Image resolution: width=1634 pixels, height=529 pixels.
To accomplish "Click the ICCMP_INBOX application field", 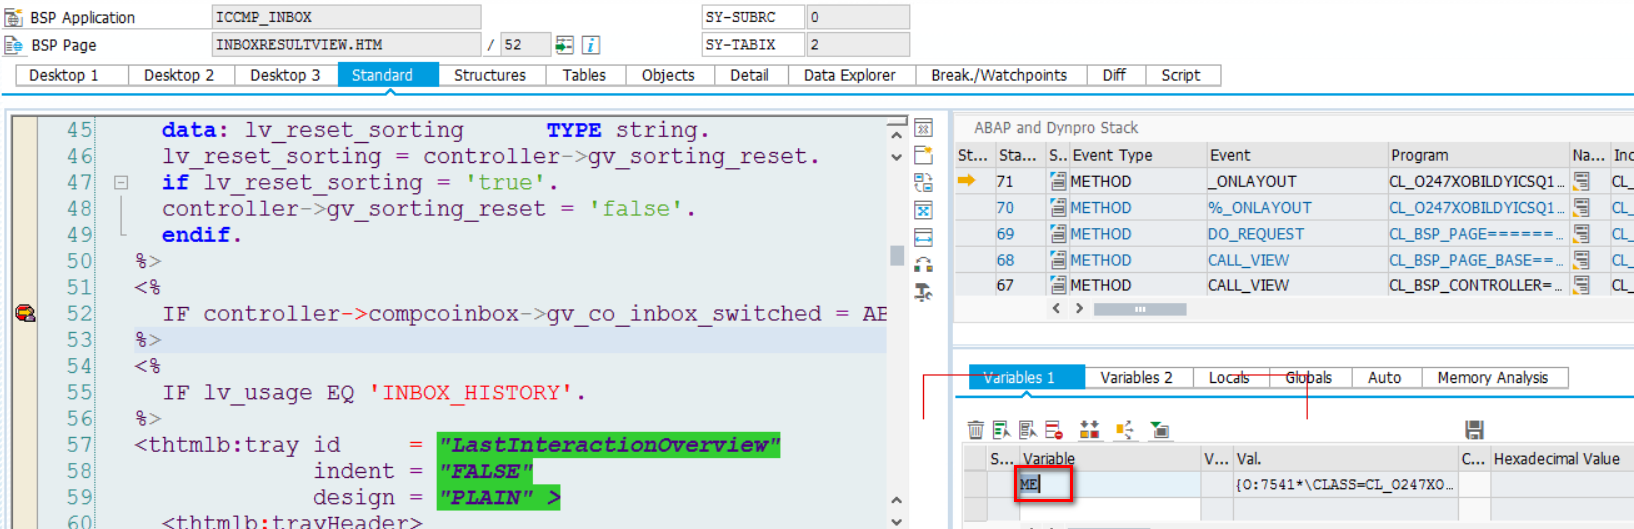I will pyautogui.click(x=346, y=17).
